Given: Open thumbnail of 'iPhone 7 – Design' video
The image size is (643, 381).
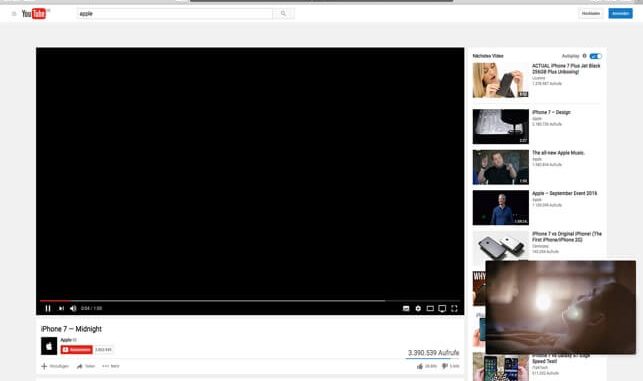Looking at the screenshot, I should pos(501,127).
